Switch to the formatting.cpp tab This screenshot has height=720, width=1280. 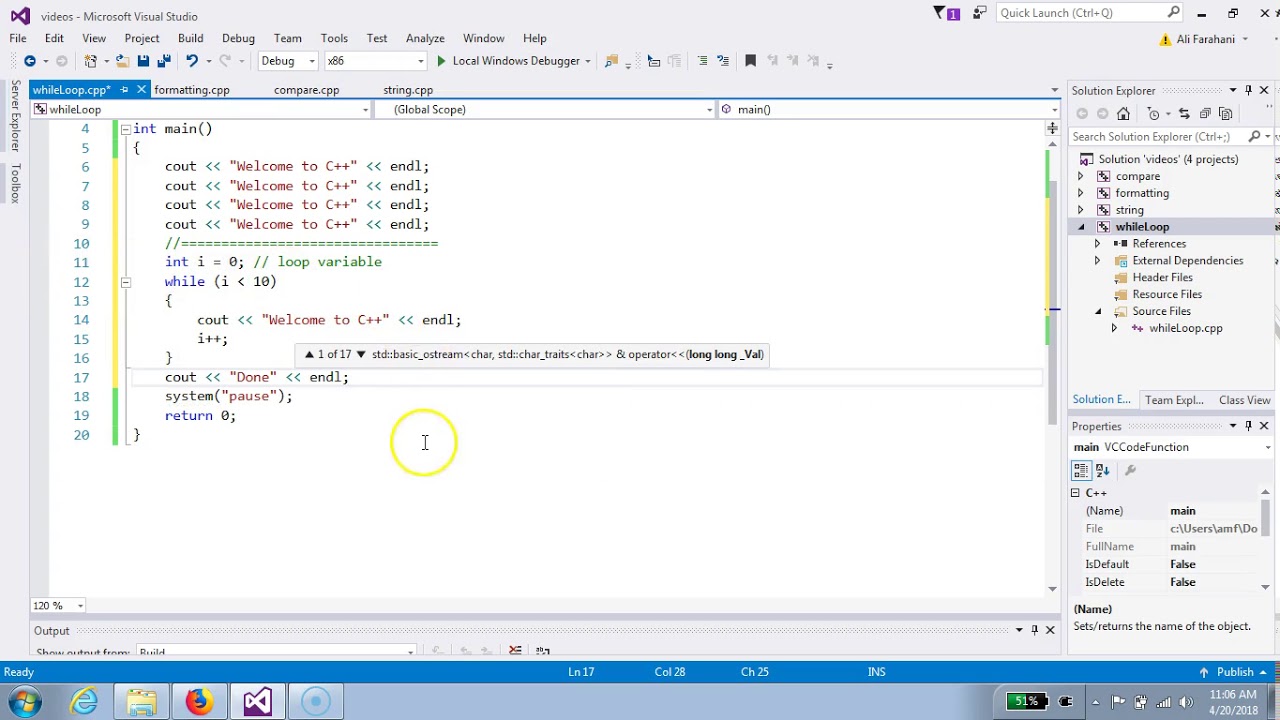(192, 90)
